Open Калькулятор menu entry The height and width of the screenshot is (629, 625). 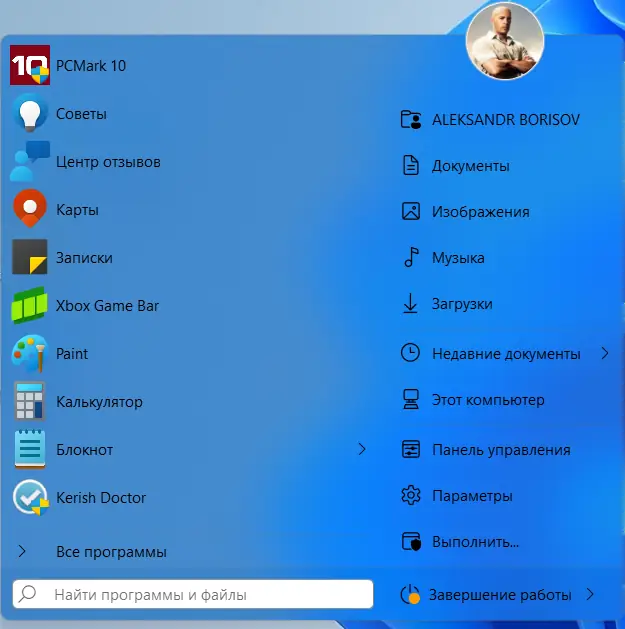(189, 401)
